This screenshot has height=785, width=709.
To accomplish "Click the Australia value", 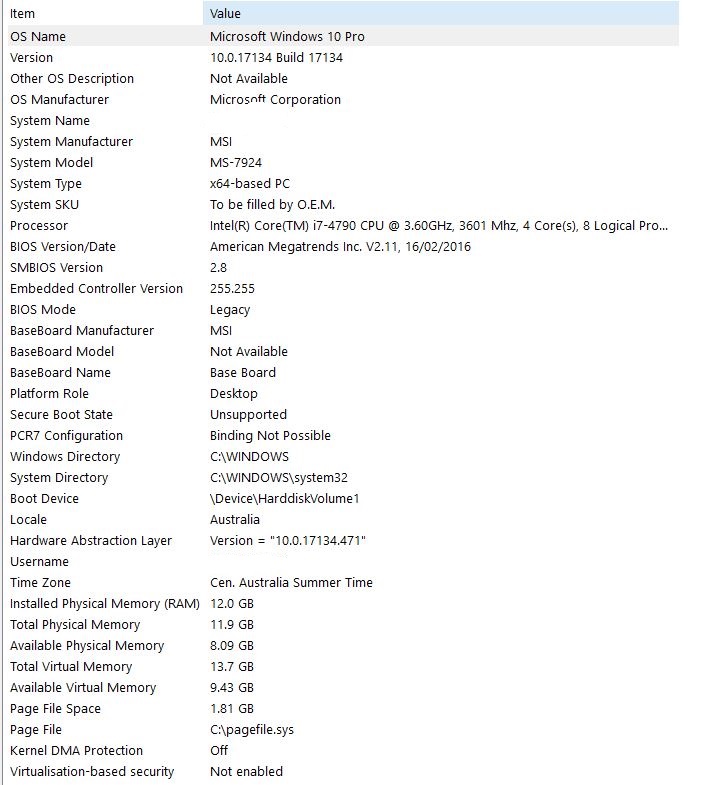I will (235, 520).
